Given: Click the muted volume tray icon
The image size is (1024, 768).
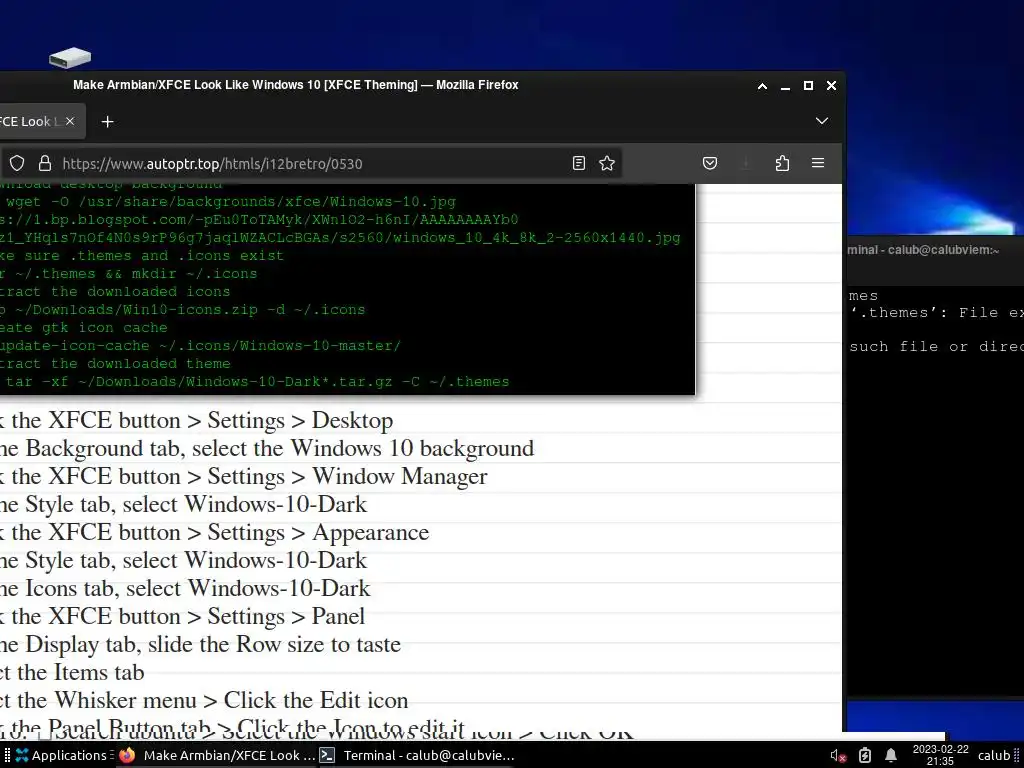Looking at the screenshot, I should [x=839, y=756].
